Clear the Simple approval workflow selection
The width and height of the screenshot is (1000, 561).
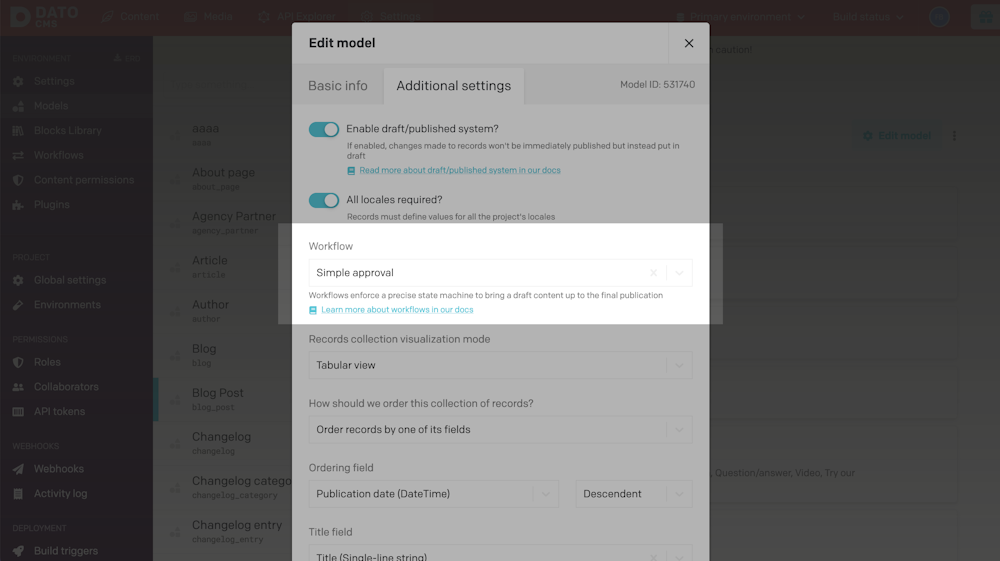pyautogui.click(x=653, y=273)
